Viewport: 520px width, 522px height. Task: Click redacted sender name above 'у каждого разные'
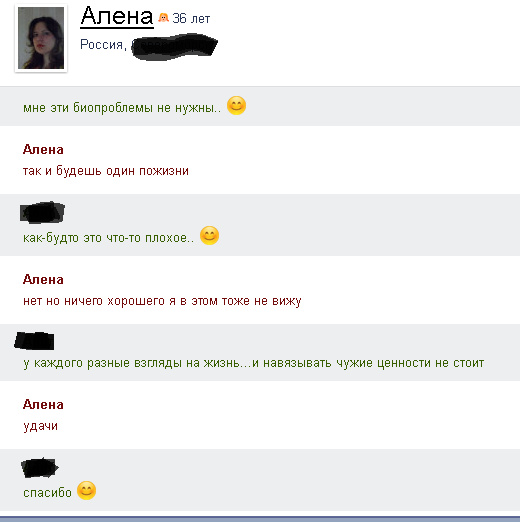(x=34, y=341)
